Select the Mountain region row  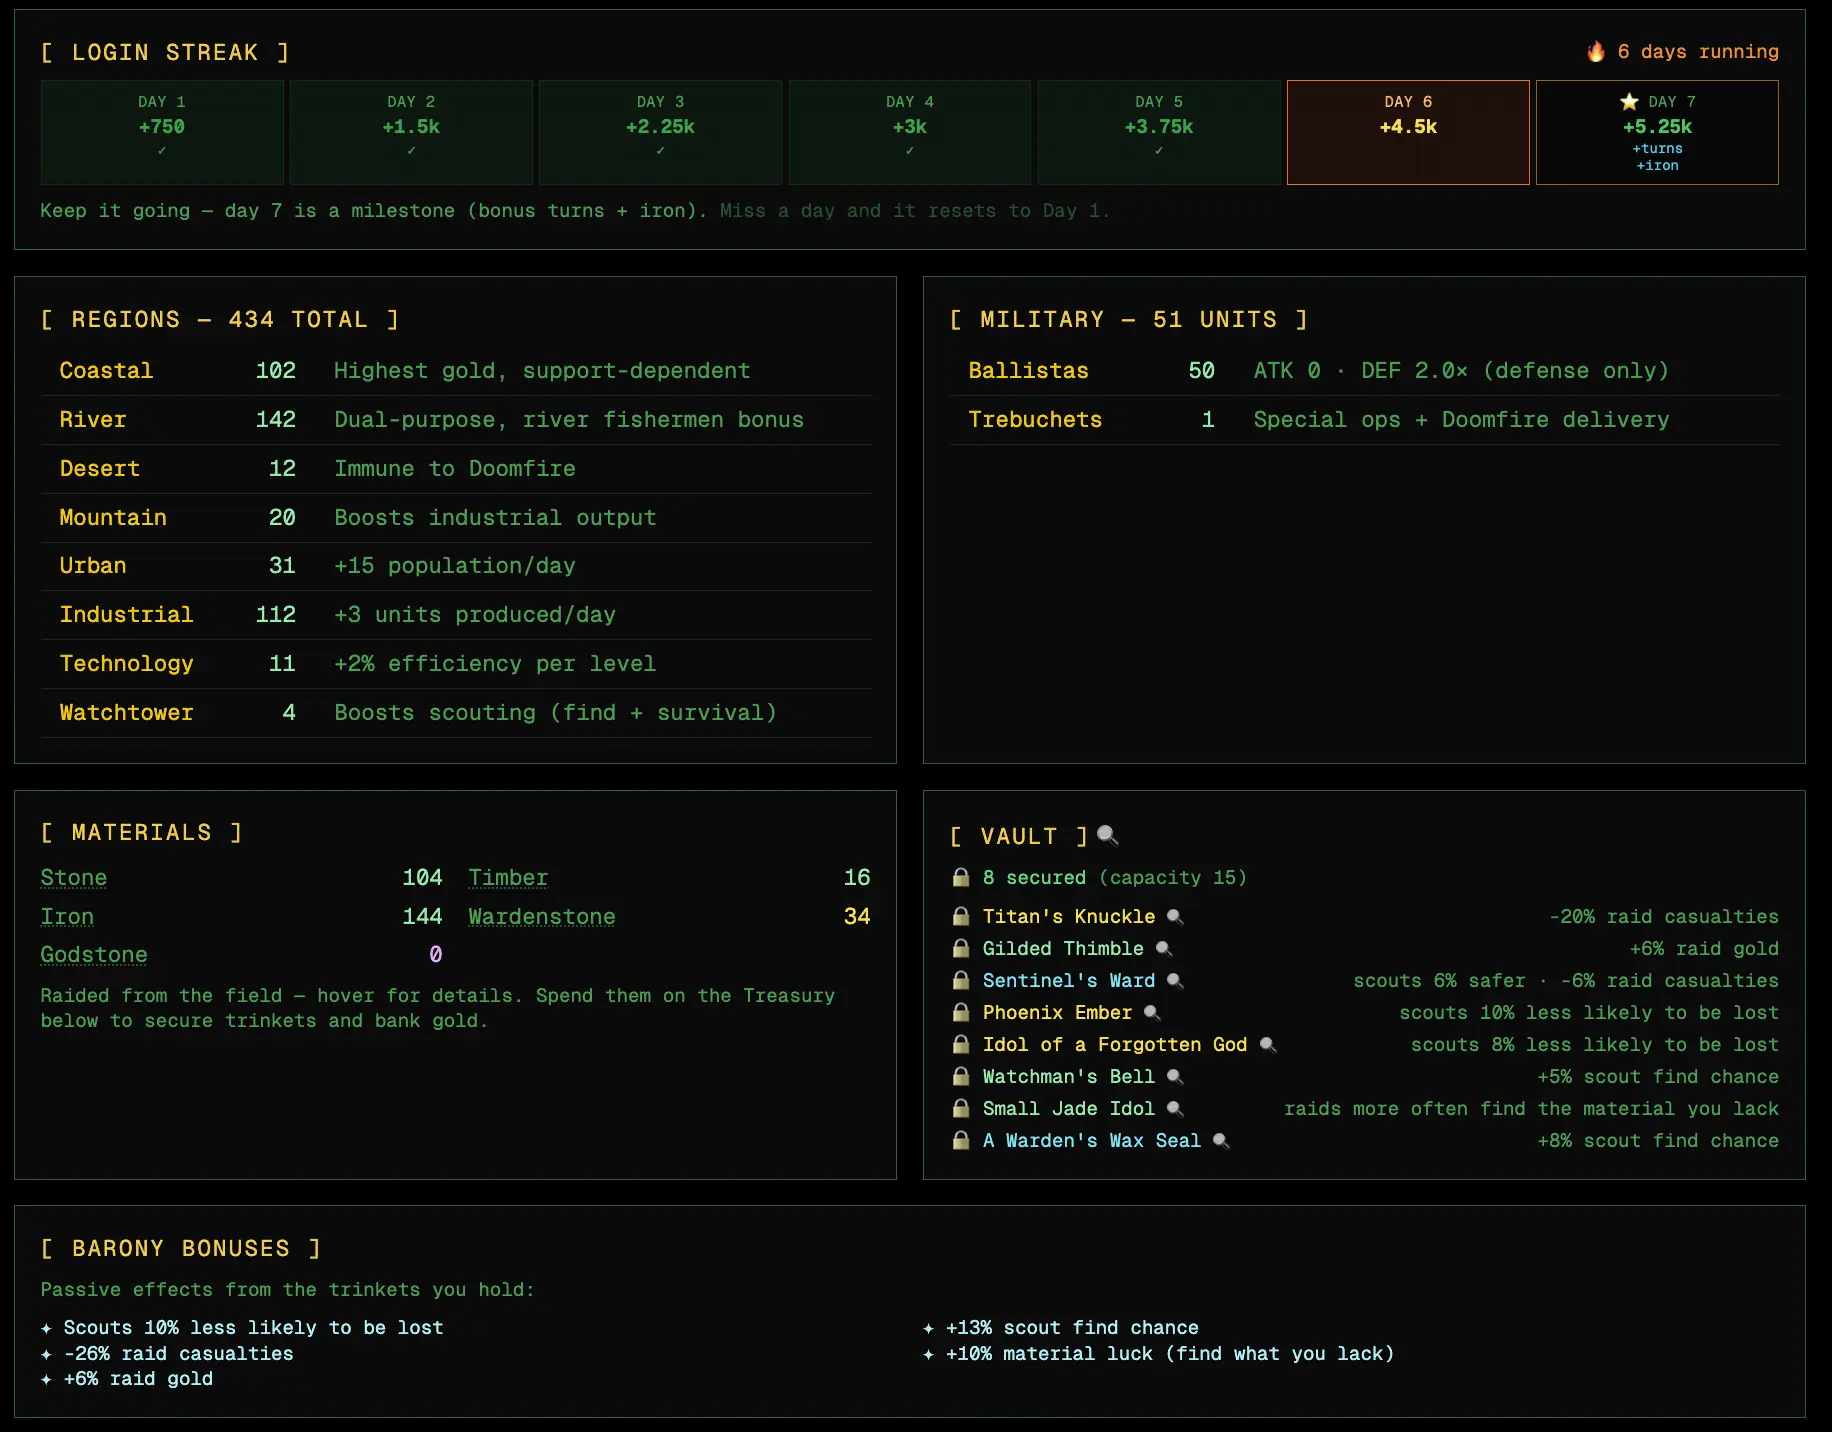pos(456,518)
